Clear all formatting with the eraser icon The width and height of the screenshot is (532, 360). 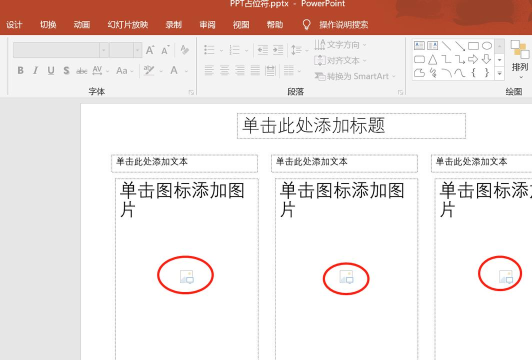point(185,50)
